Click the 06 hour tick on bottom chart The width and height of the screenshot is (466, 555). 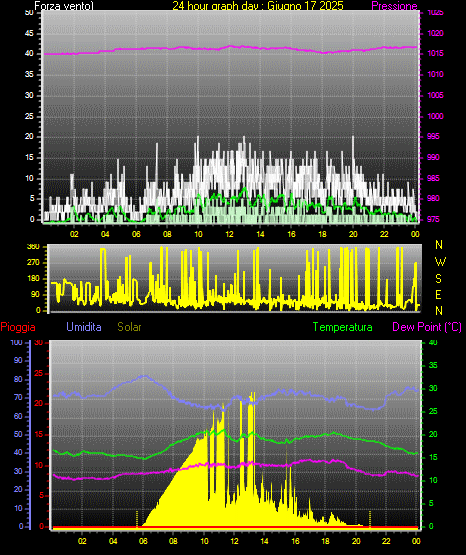point(143,541)
